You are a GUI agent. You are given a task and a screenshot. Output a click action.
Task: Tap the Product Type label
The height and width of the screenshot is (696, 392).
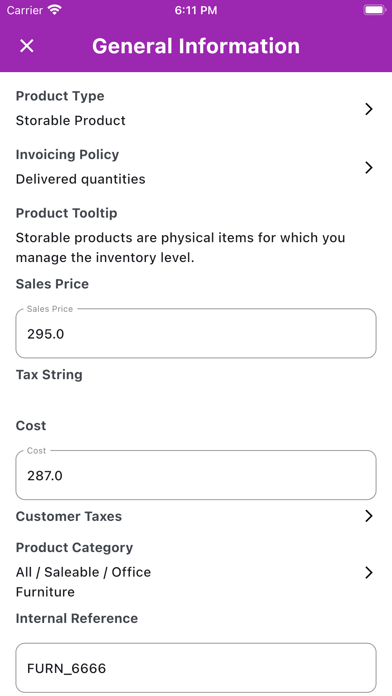(60, 96)
